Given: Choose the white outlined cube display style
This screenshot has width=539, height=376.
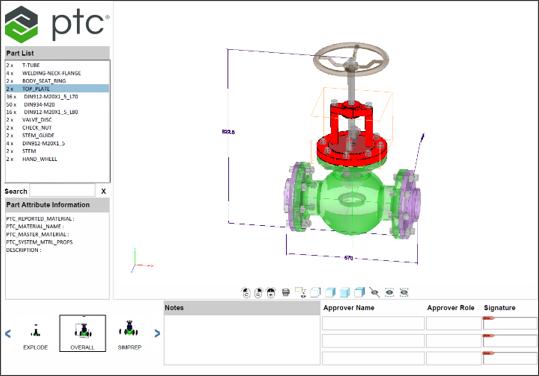Looking at the screenshot, I should (x=315, y=292).
